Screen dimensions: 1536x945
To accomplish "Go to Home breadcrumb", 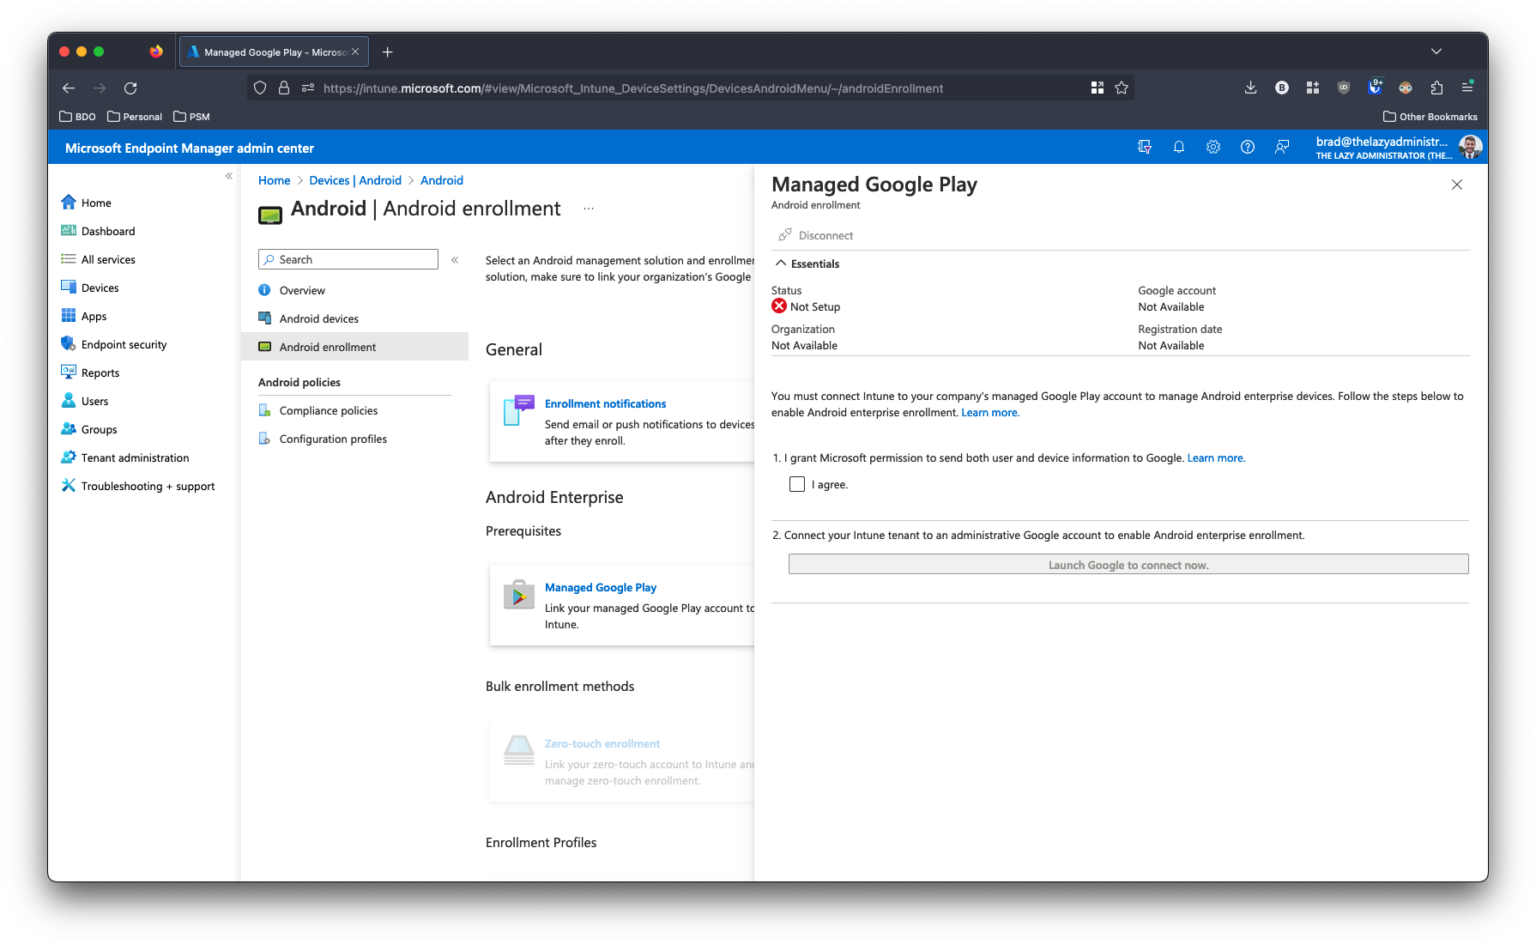I will click(274, 181).
